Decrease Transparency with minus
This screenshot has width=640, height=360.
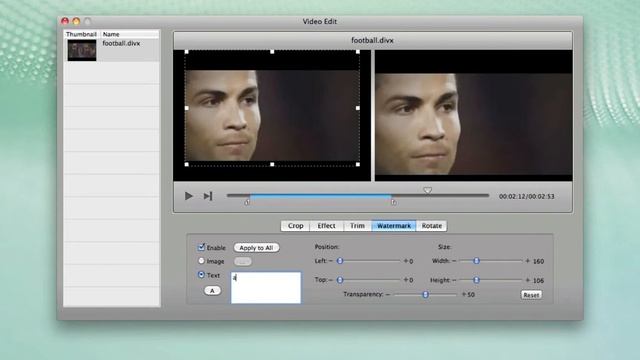[388, 294]
